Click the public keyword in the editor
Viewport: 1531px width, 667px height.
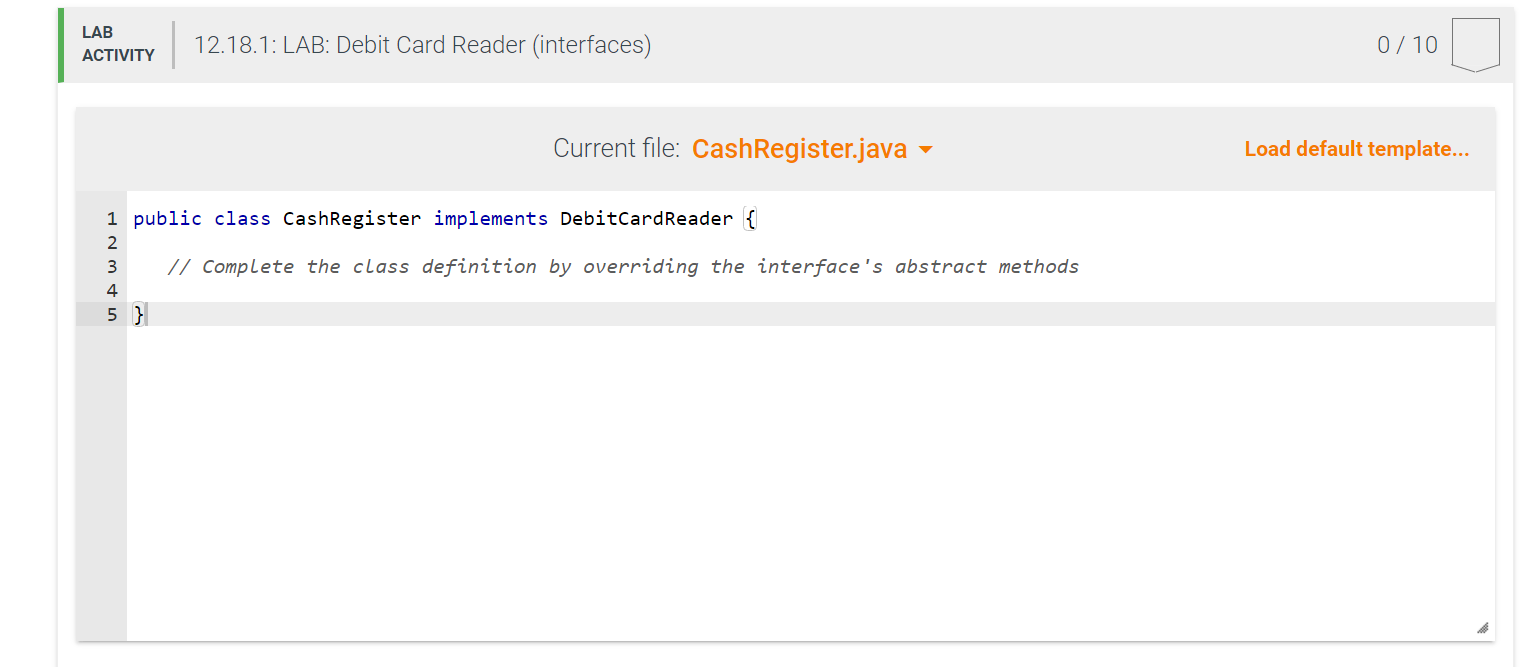(x=167, y=218)
